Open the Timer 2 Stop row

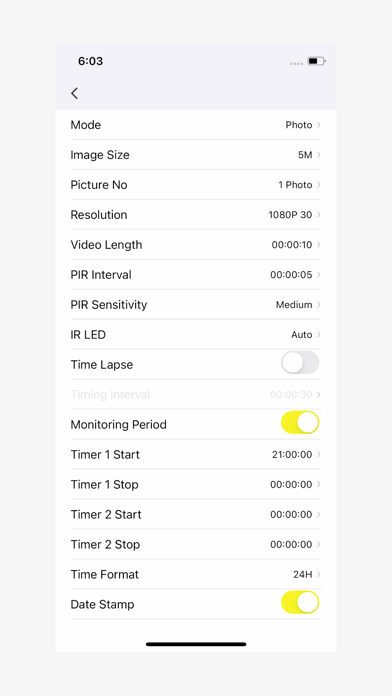[196, 545]
